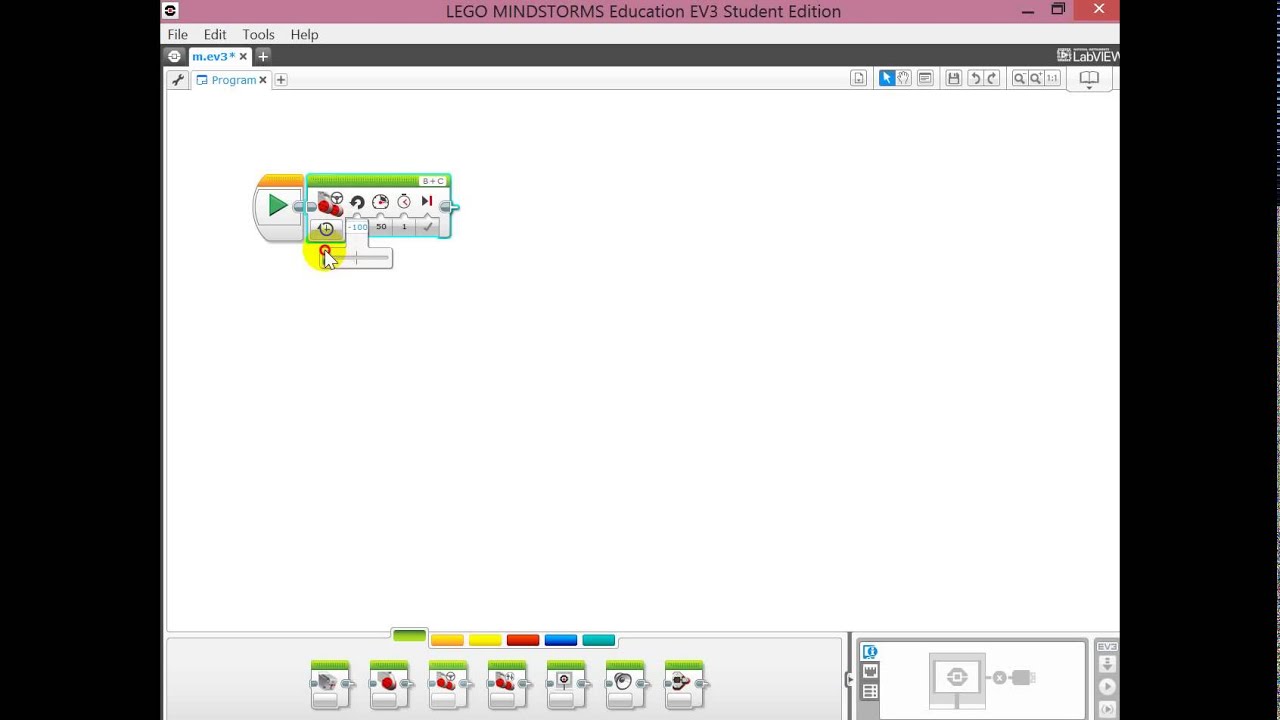Open the Help menu
This screenshot has width=1280, height=720.
tap(304, 34)
